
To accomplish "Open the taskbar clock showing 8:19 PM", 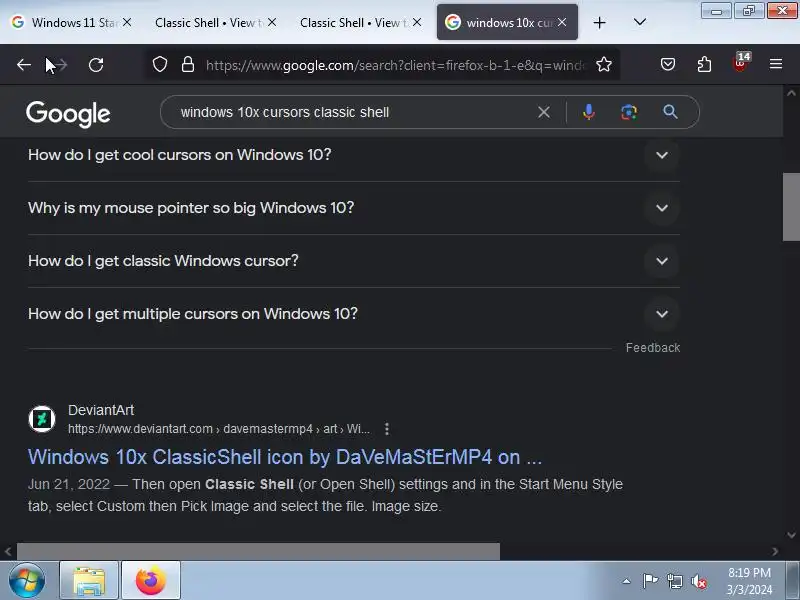I will (749, 581).
